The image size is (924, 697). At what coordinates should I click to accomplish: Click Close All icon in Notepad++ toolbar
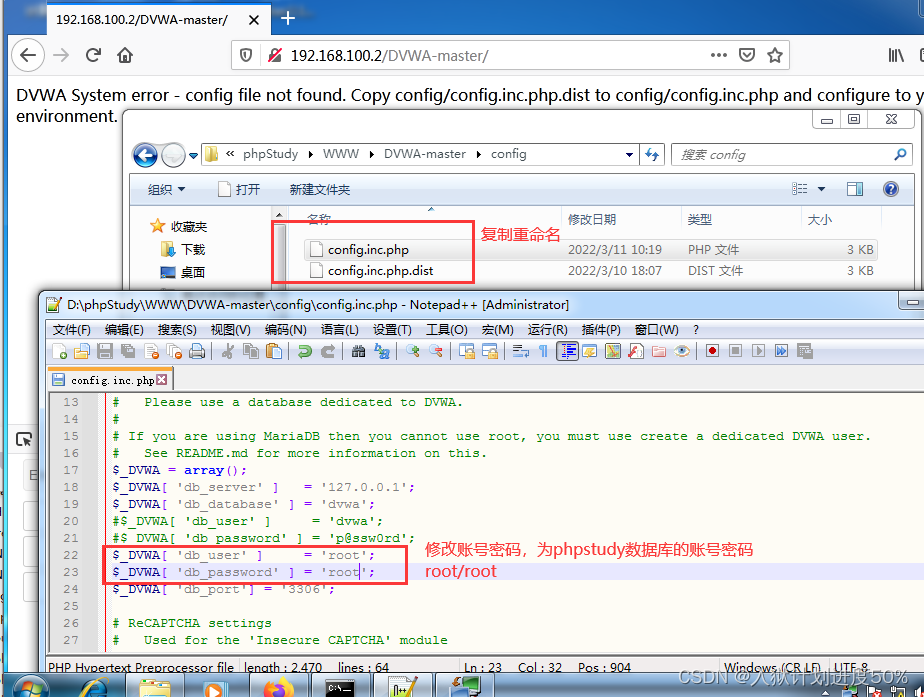click(x=174, y=351)
